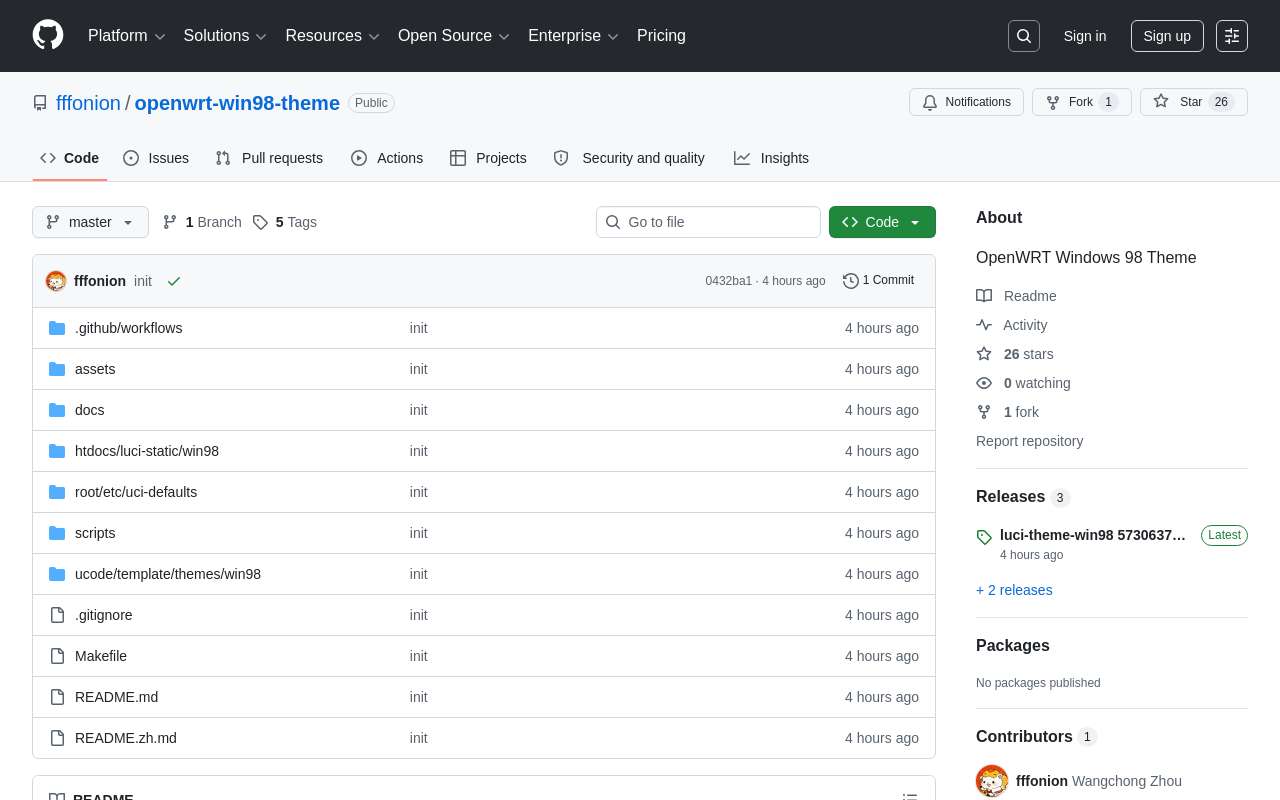Click the docs folder icon
This screenshot has width=1280, height=800.
coord(57,410)
